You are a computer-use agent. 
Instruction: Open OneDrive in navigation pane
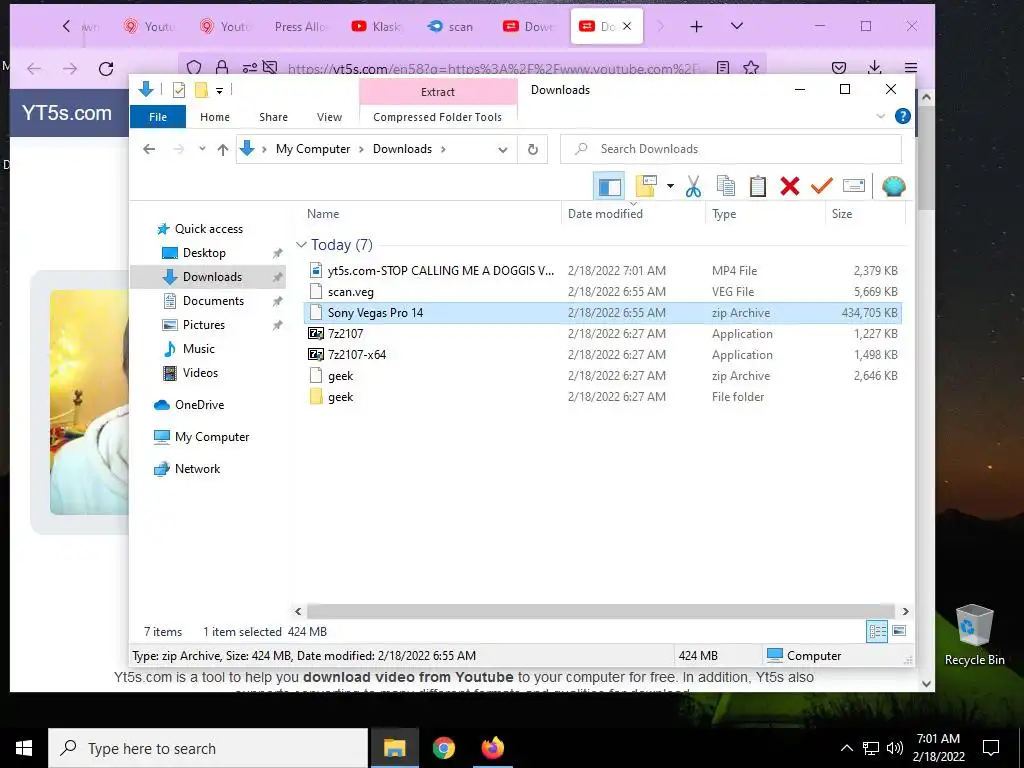(x=199, y=405)
